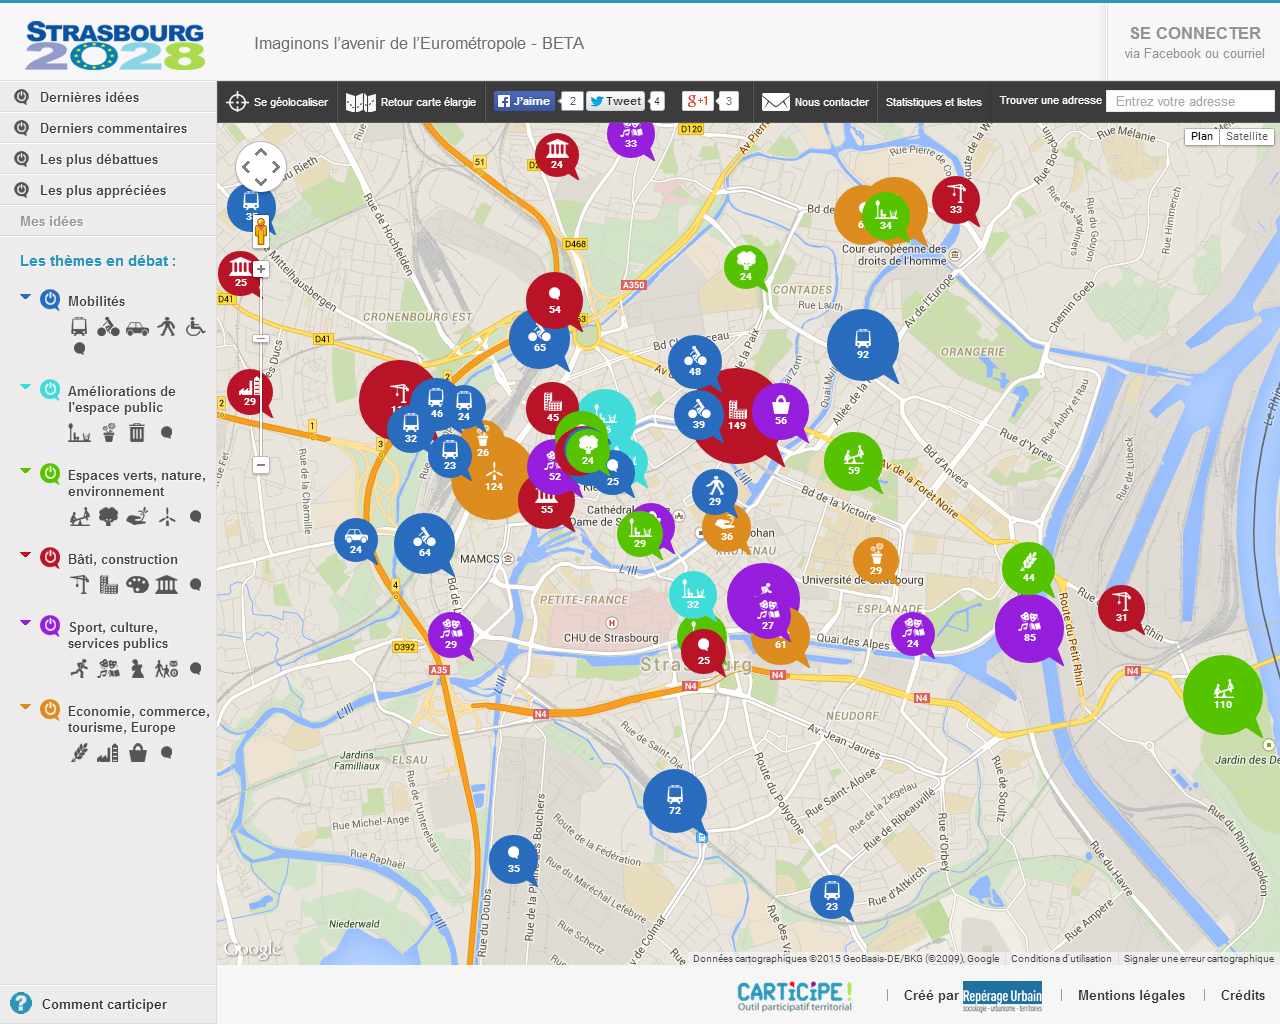
Task: Select the wind turbine filter icon
Action: (167, 517)
